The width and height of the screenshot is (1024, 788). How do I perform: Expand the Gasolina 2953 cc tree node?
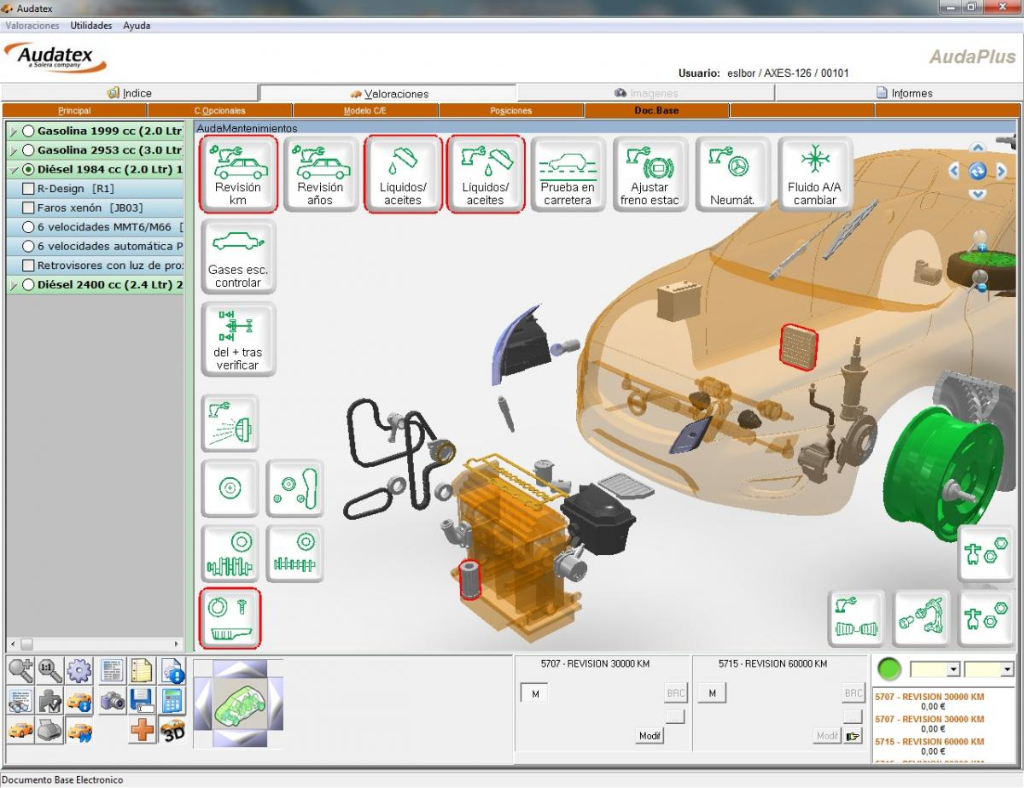(14, 151)
